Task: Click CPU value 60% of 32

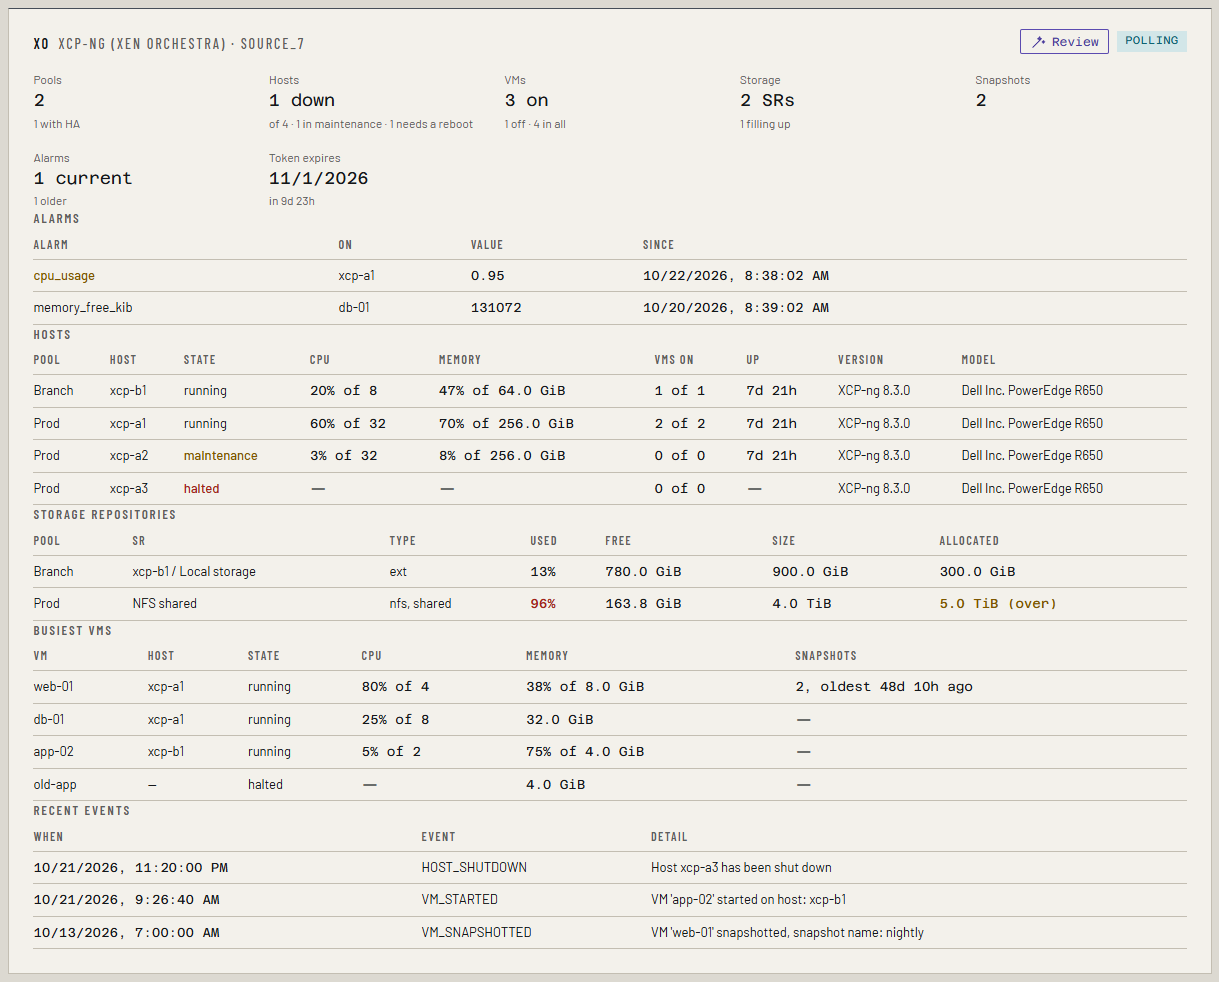Action: pyautogui.click(x=347, y=424)
